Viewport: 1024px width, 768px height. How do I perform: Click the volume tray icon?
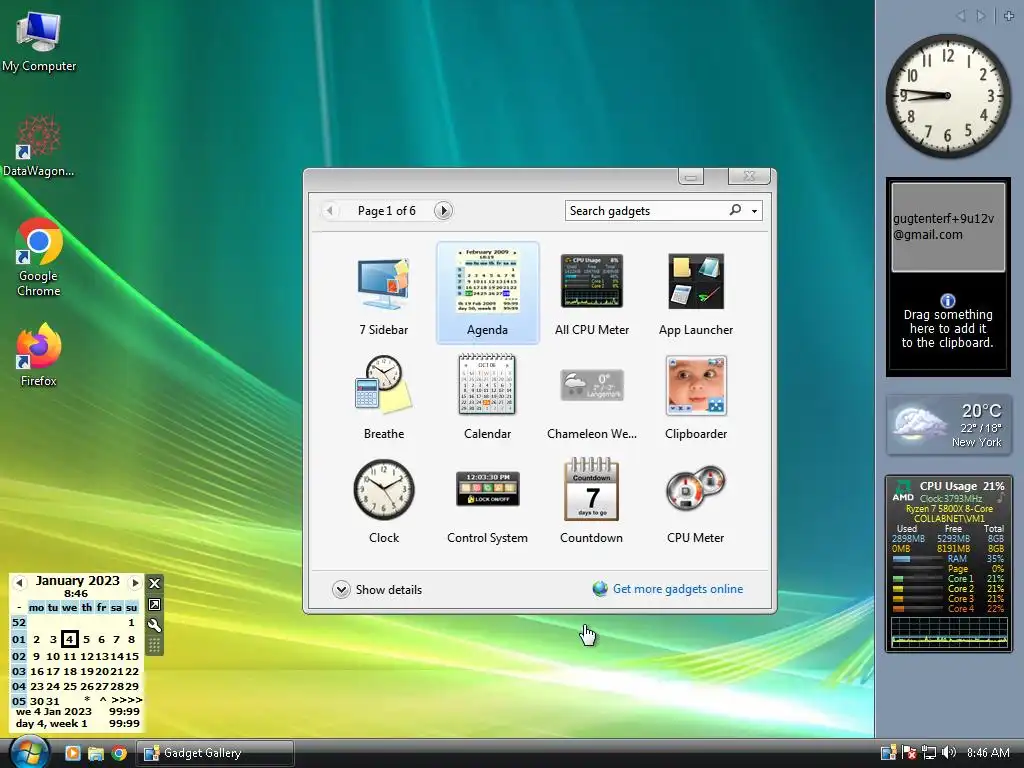pos(949,752)
